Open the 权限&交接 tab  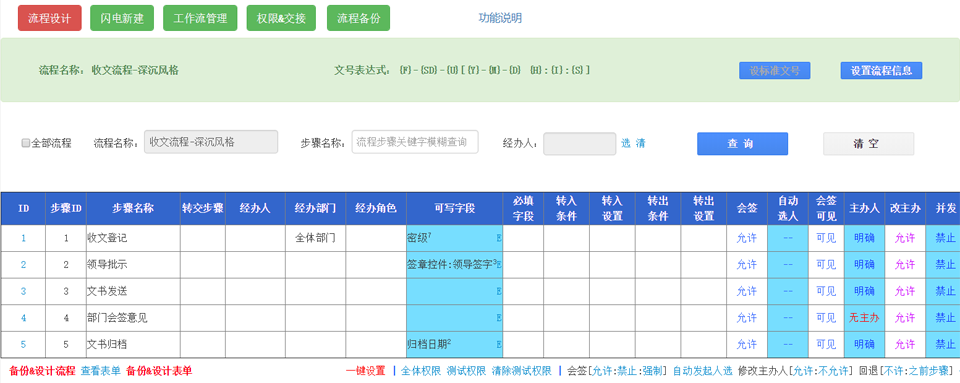point(282,18)
